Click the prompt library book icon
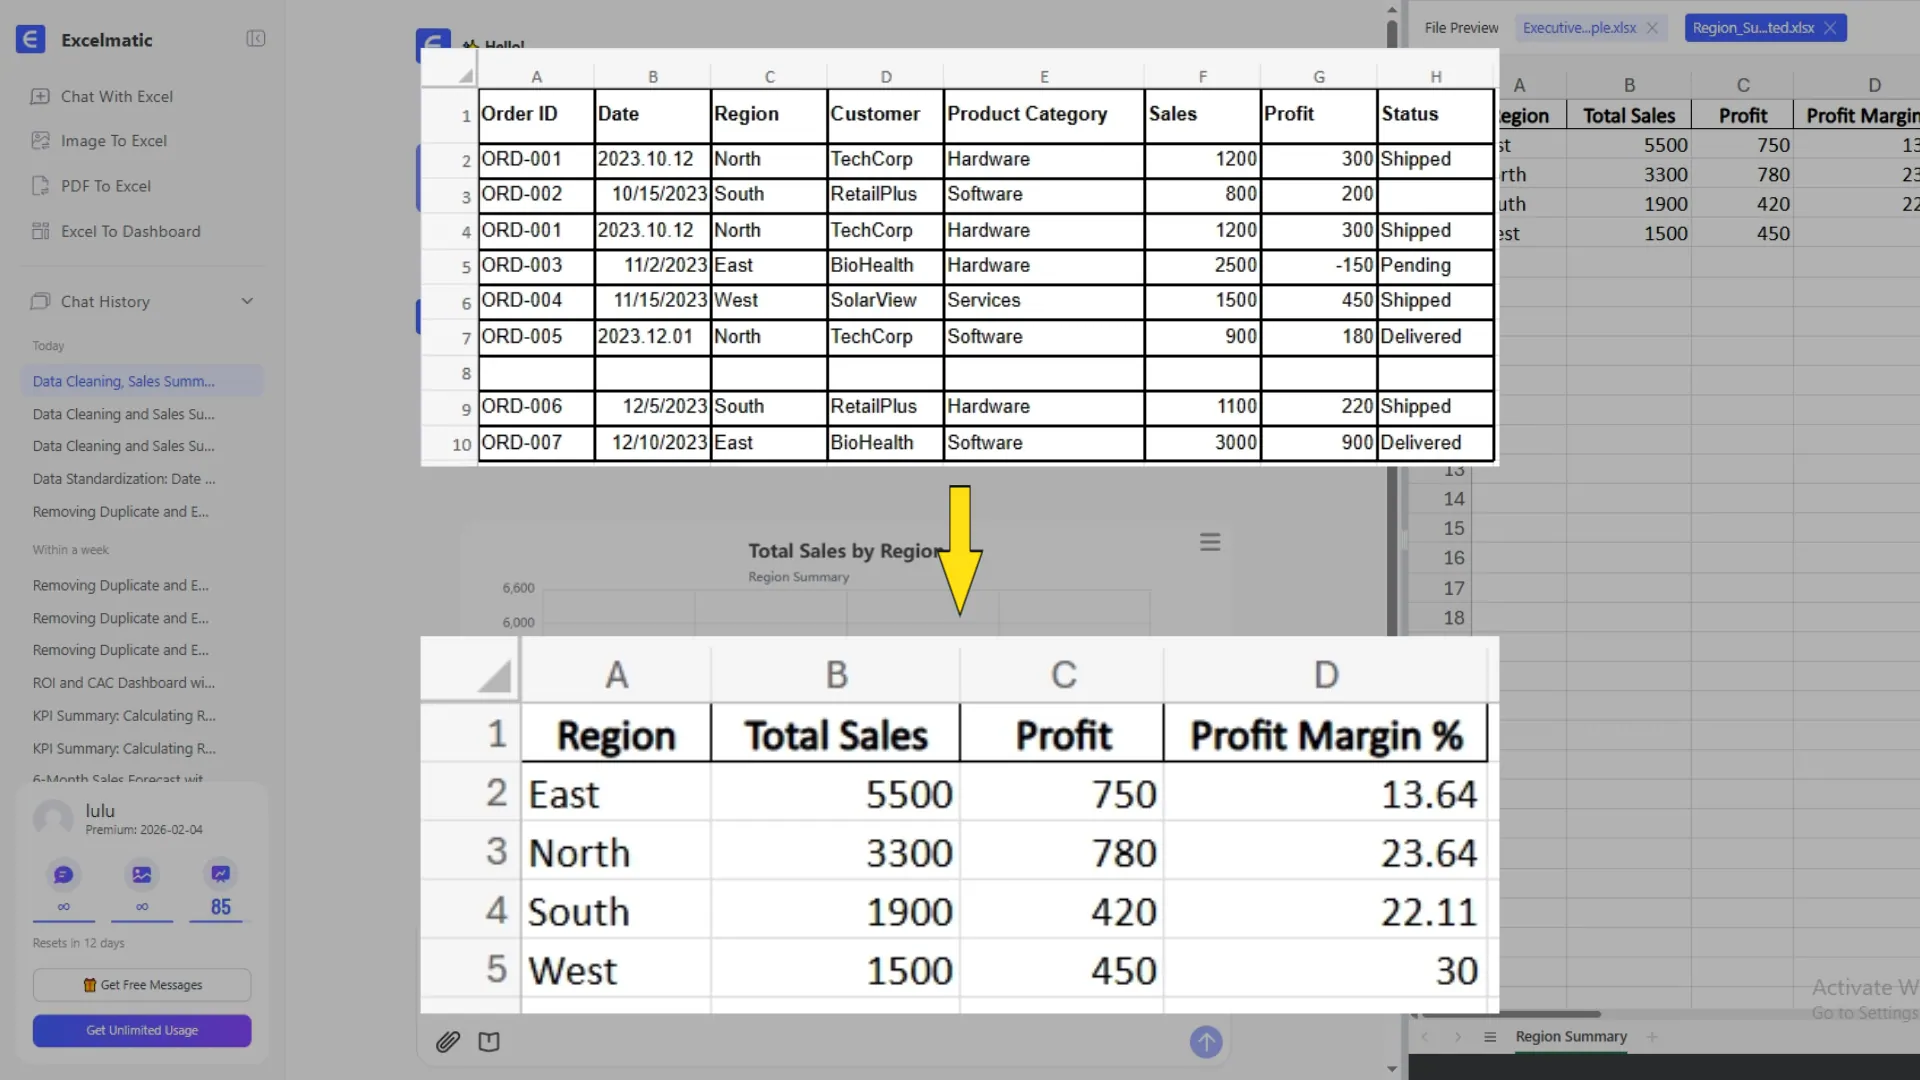The width and height of the screenshot is (1920, 1080). tap(489, 1042)
